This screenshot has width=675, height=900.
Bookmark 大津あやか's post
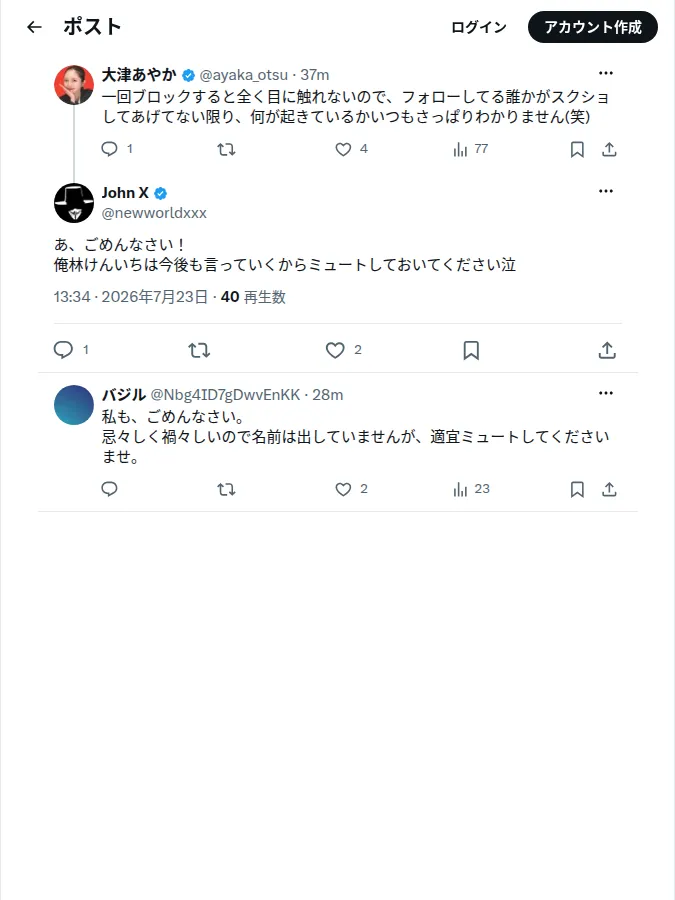click(577, 150)
